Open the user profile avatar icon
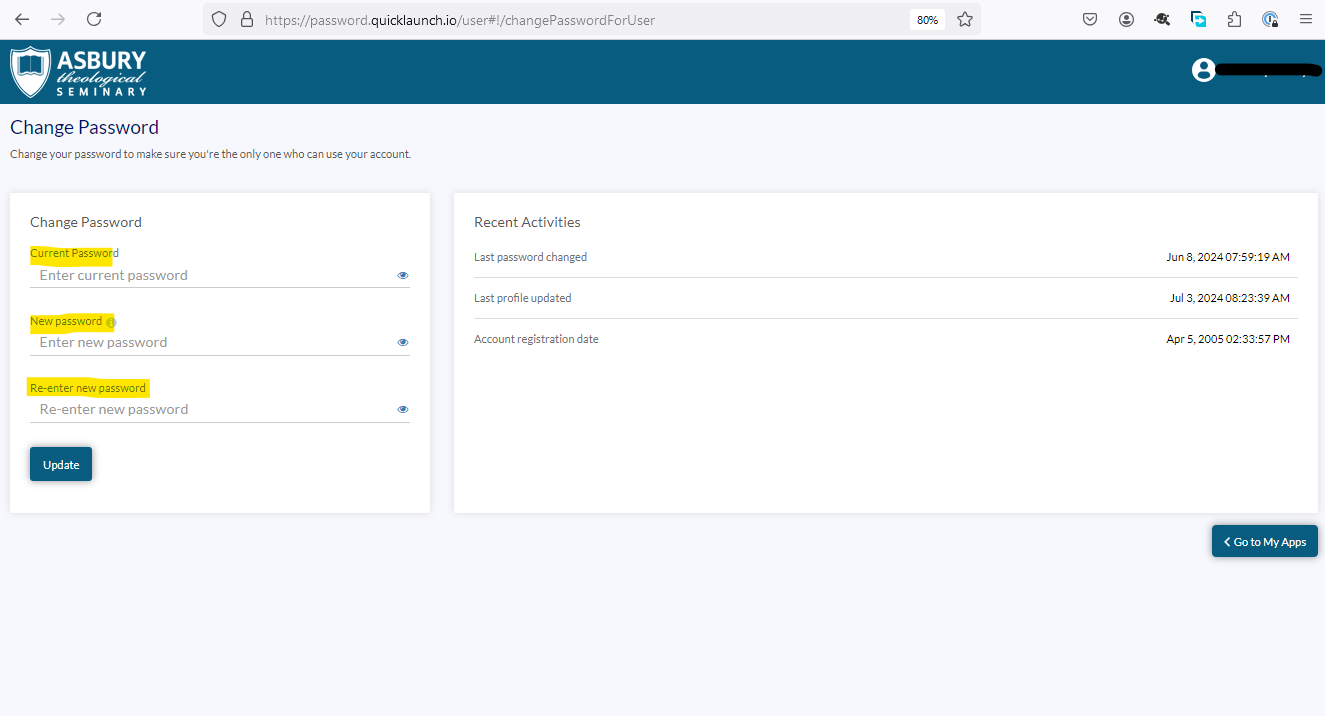Screen dimensions: 1325x716 [x=1203, y=70]
